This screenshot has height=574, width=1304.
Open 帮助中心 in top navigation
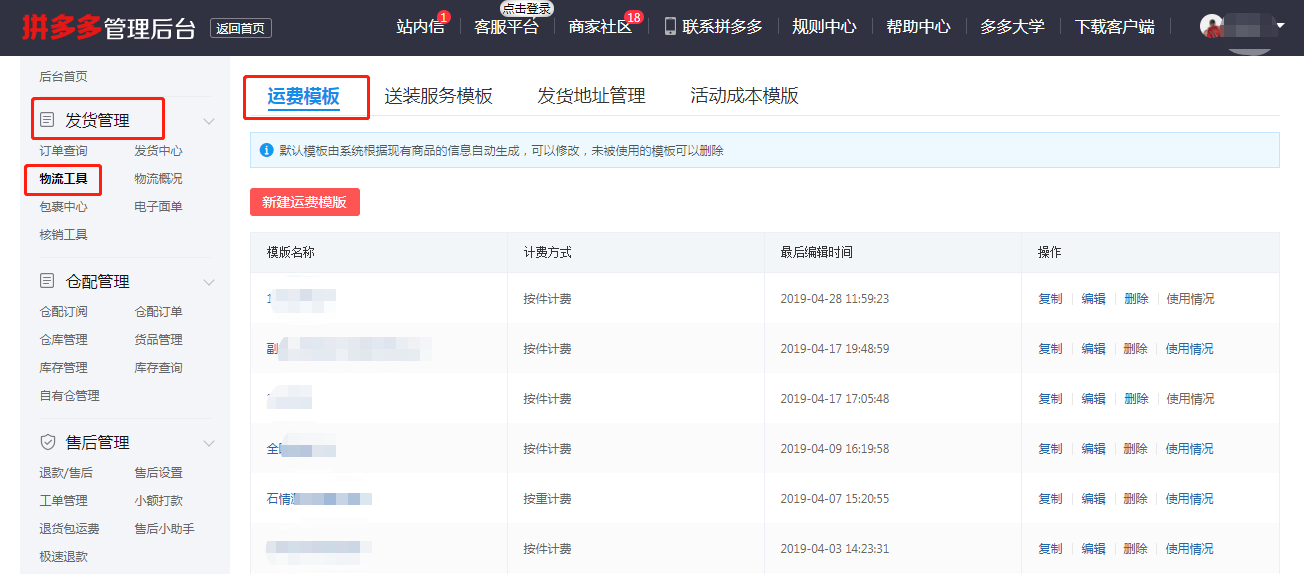point(918,27)
